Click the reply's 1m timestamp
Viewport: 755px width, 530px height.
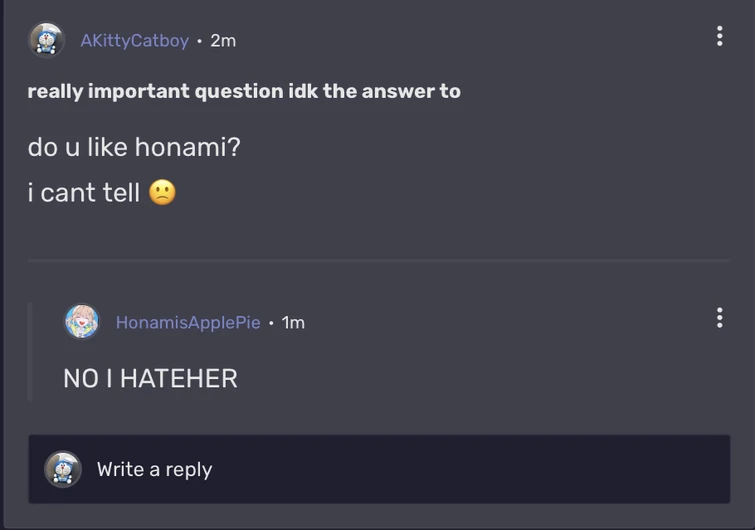pos(293,322)
